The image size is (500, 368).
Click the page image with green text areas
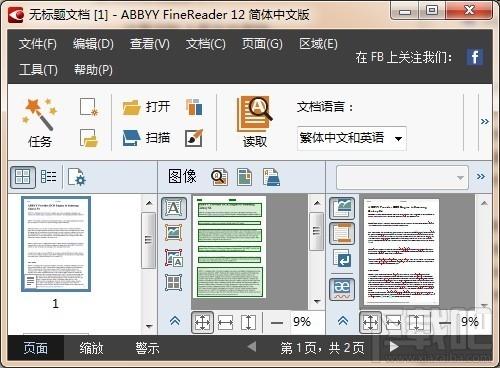click(229, 247)
